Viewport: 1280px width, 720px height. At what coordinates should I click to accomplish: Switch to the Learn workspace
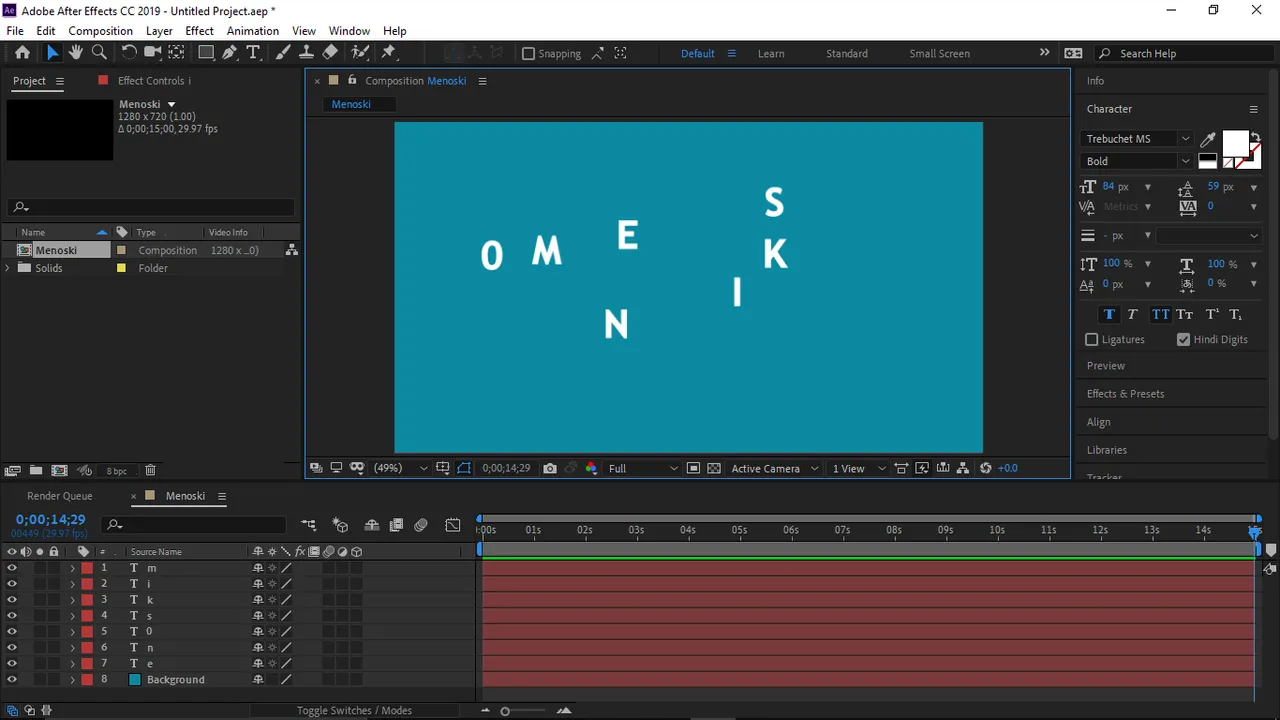click(x=771, y=54)
